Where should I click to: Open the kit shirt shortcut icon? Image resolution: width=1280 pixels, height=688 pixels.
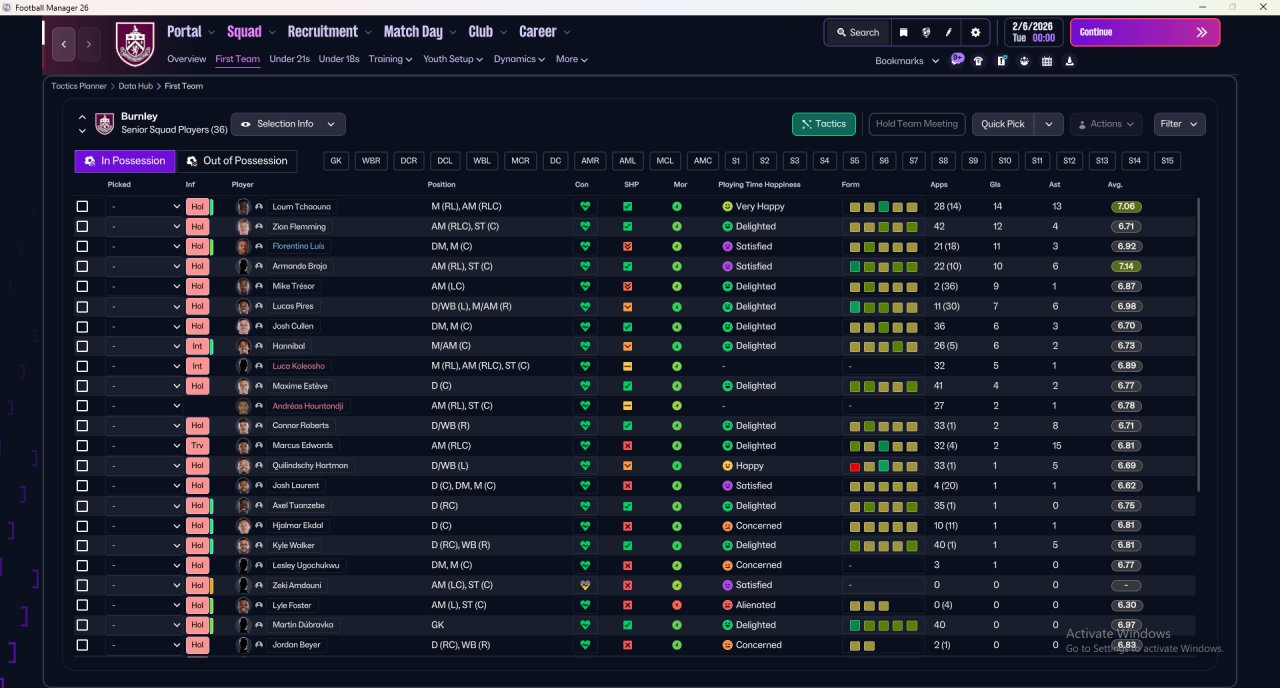pyautogui.click(x=978, y=61)
